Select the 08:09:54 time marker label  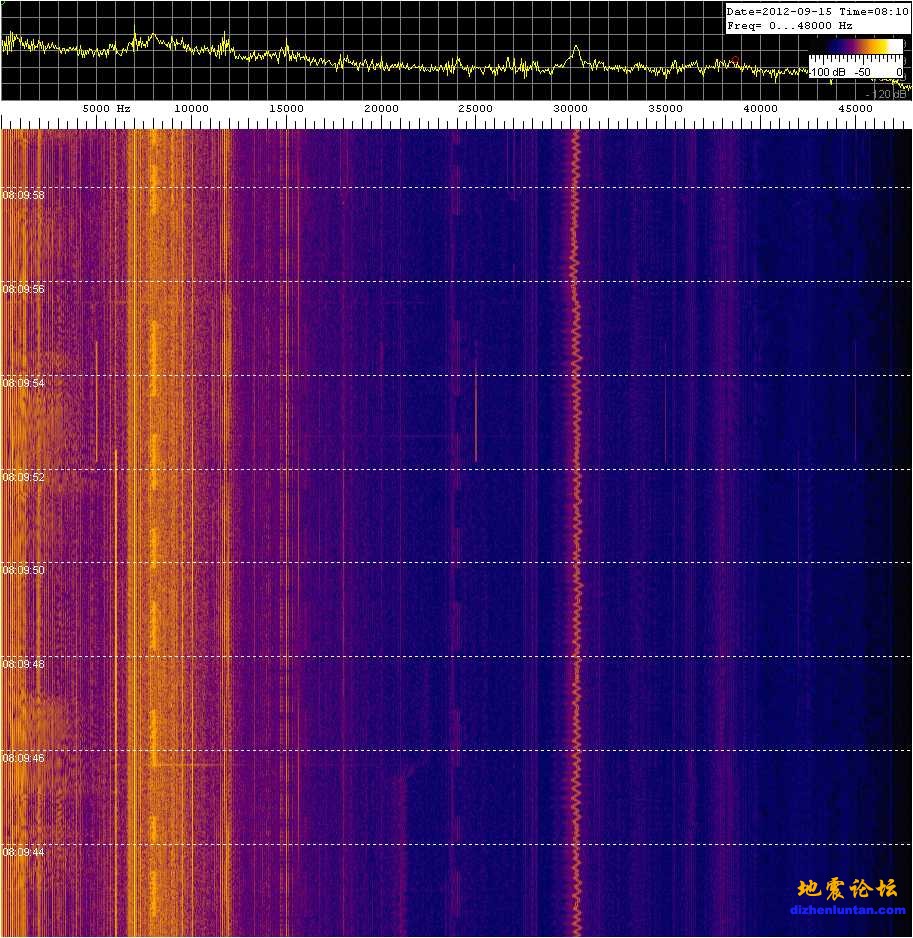point(23,383)
